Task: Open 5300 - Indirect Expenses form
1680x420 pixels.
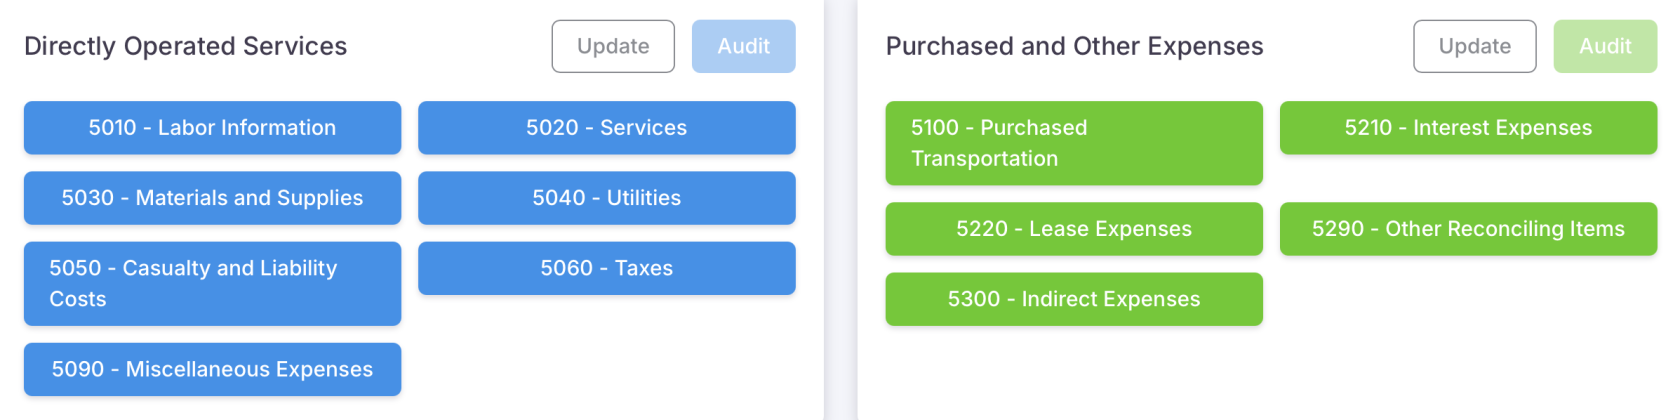Action: [1073, 299]
